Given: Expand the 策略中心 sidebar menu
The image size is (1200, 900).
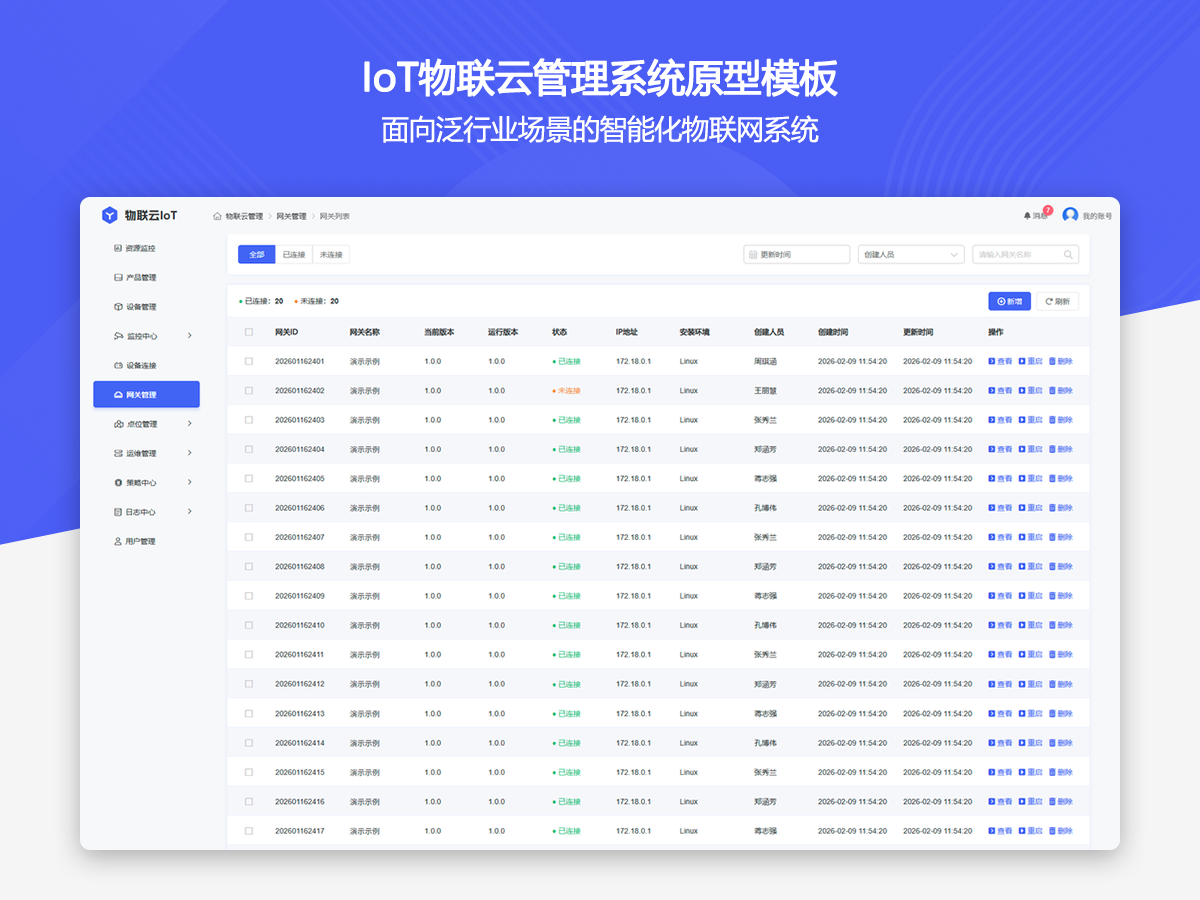Looking at the screenshot, I should (189, 483).
